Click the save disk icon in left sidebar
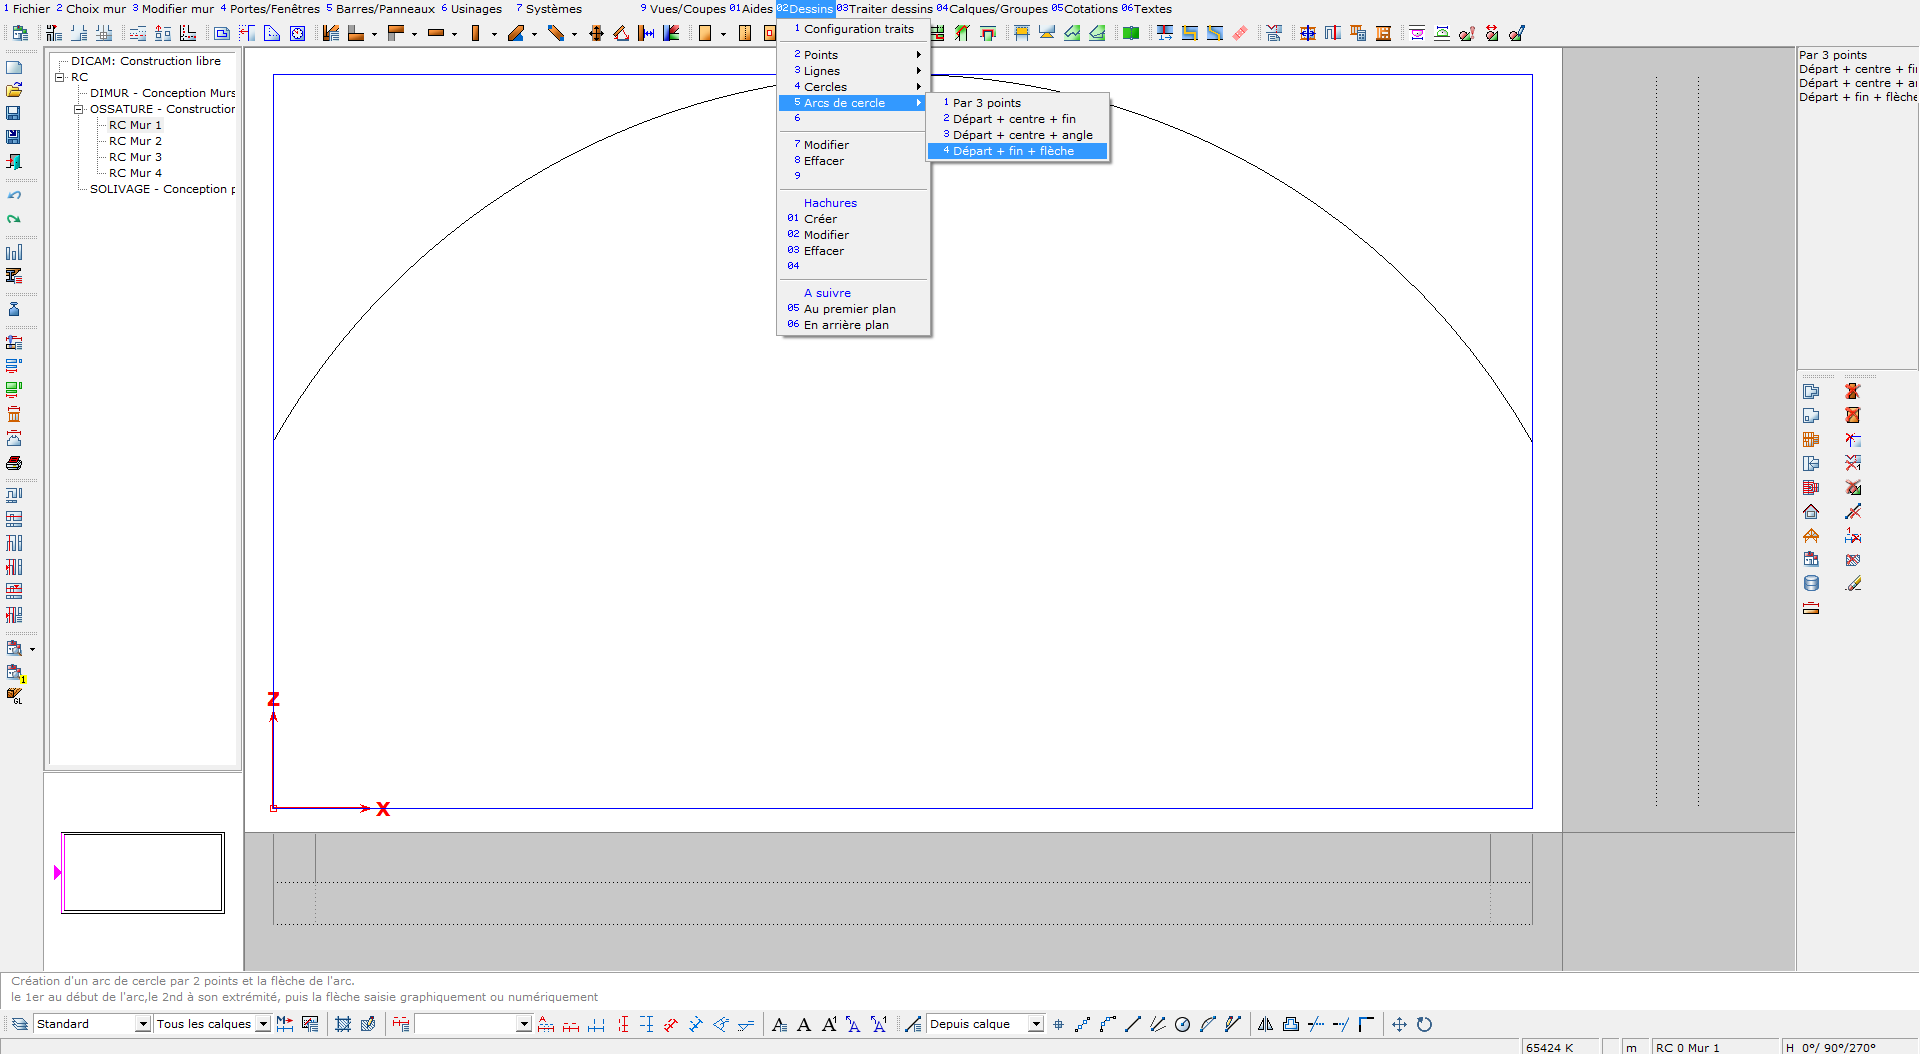Viewport: 1920px width, 1054px height. [14, 113]
